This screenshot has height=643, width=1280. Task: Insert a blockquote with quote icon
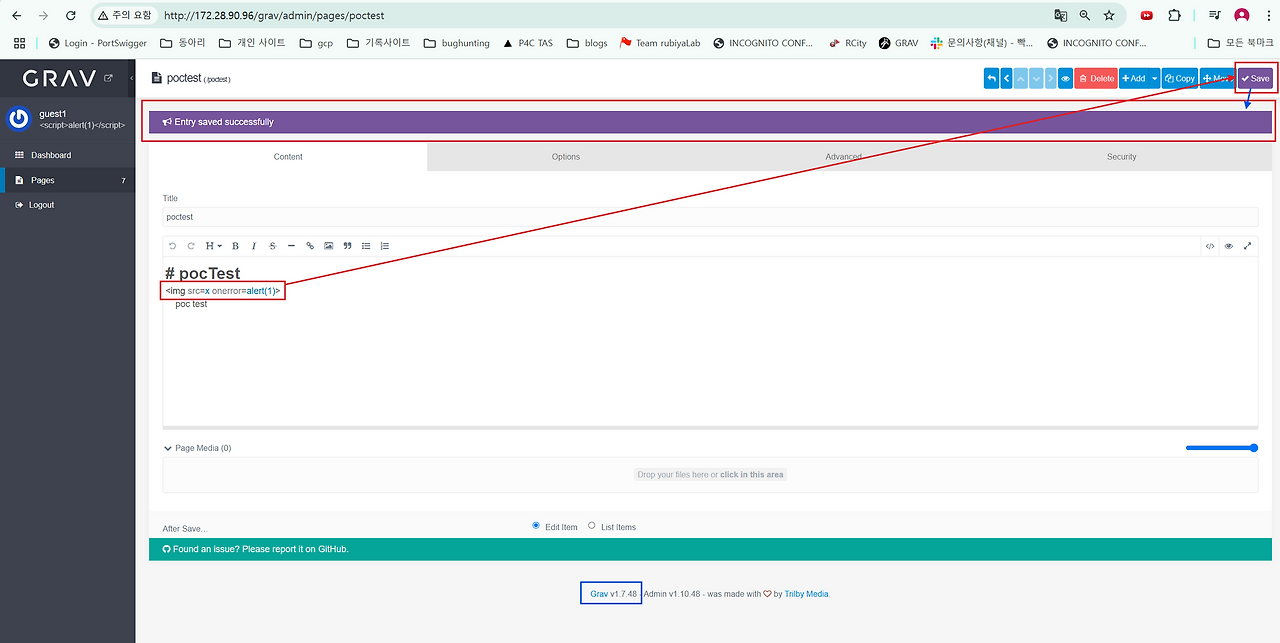click(x=347, y=246)
